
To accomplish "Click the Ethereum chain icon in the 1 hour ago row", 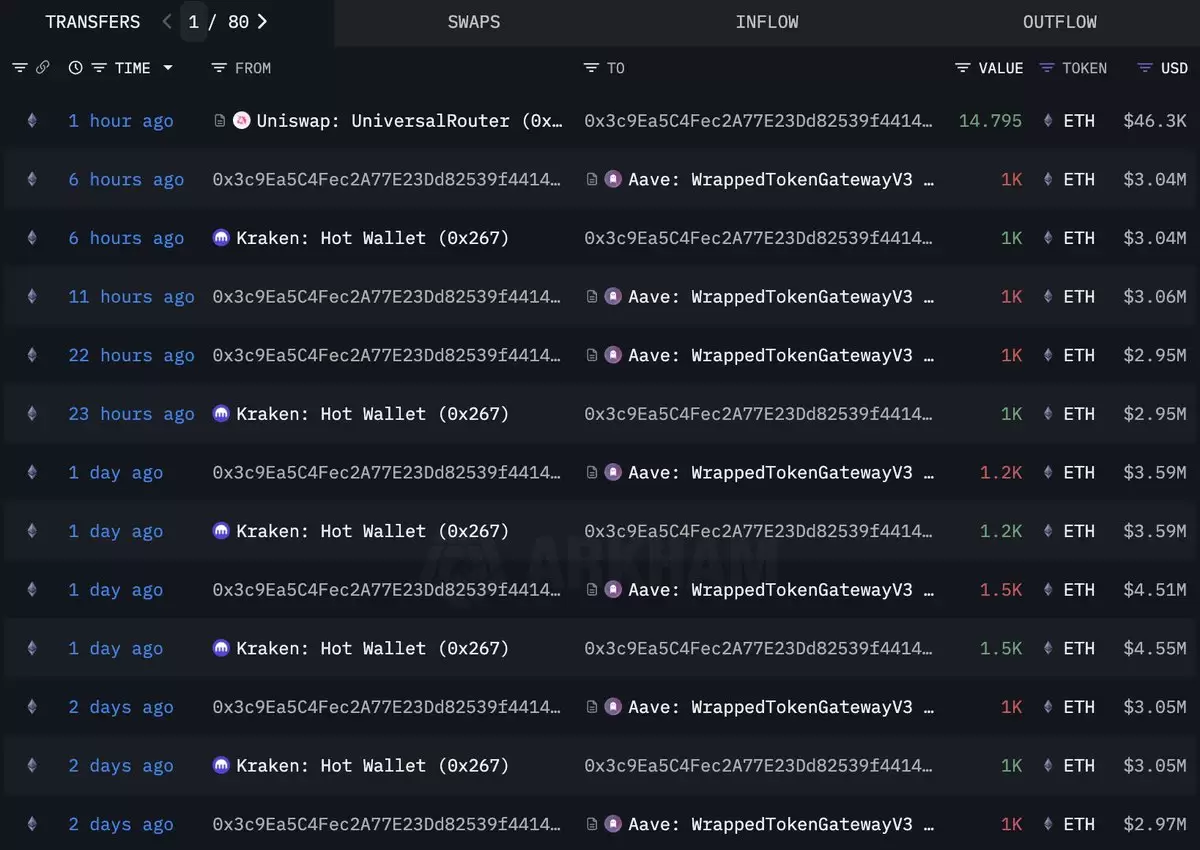I will [32, 121].
